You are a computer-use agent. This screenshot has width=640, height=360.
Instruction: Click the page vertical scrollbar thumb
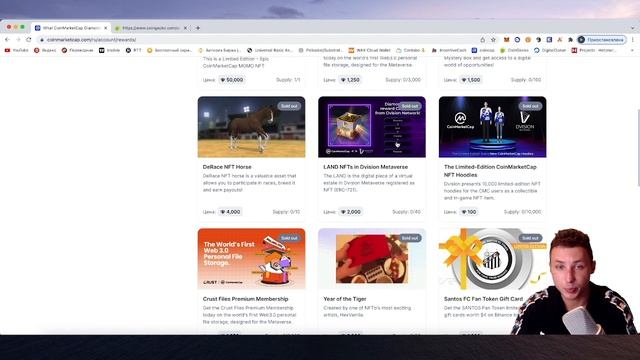coord(638,147)
